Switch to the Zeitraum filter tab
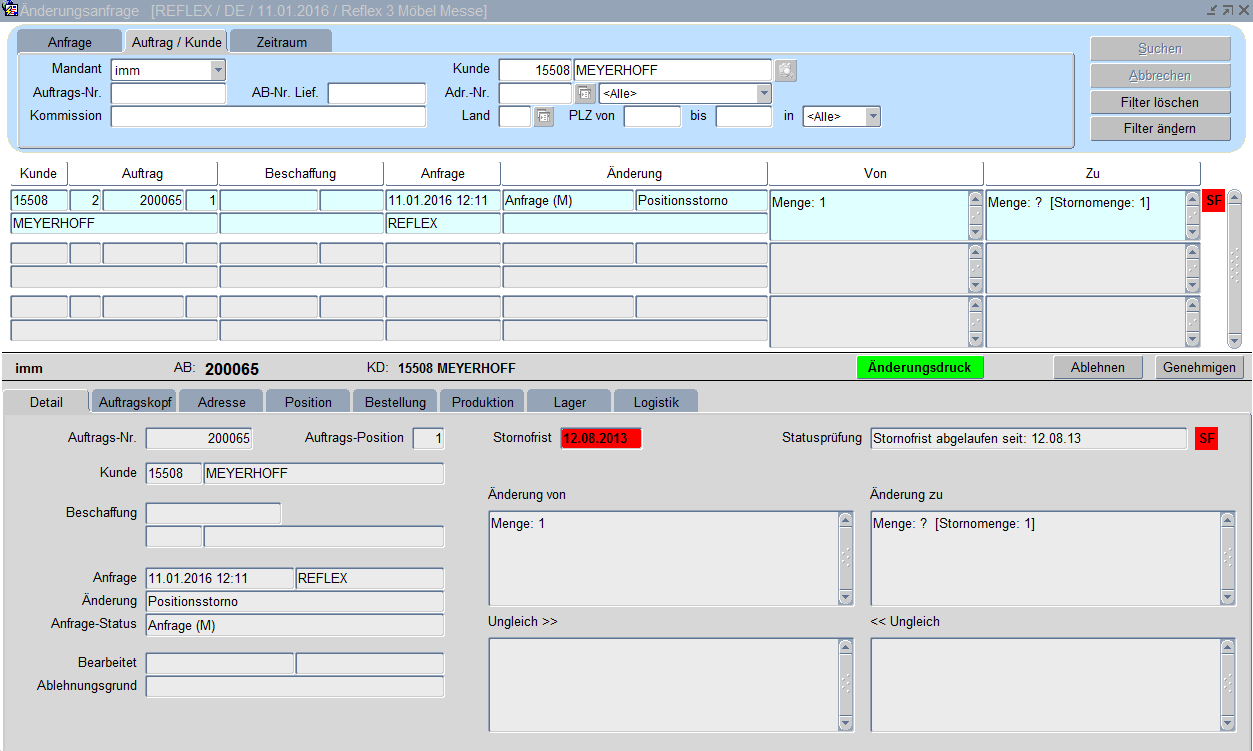 tap(281, 42)
